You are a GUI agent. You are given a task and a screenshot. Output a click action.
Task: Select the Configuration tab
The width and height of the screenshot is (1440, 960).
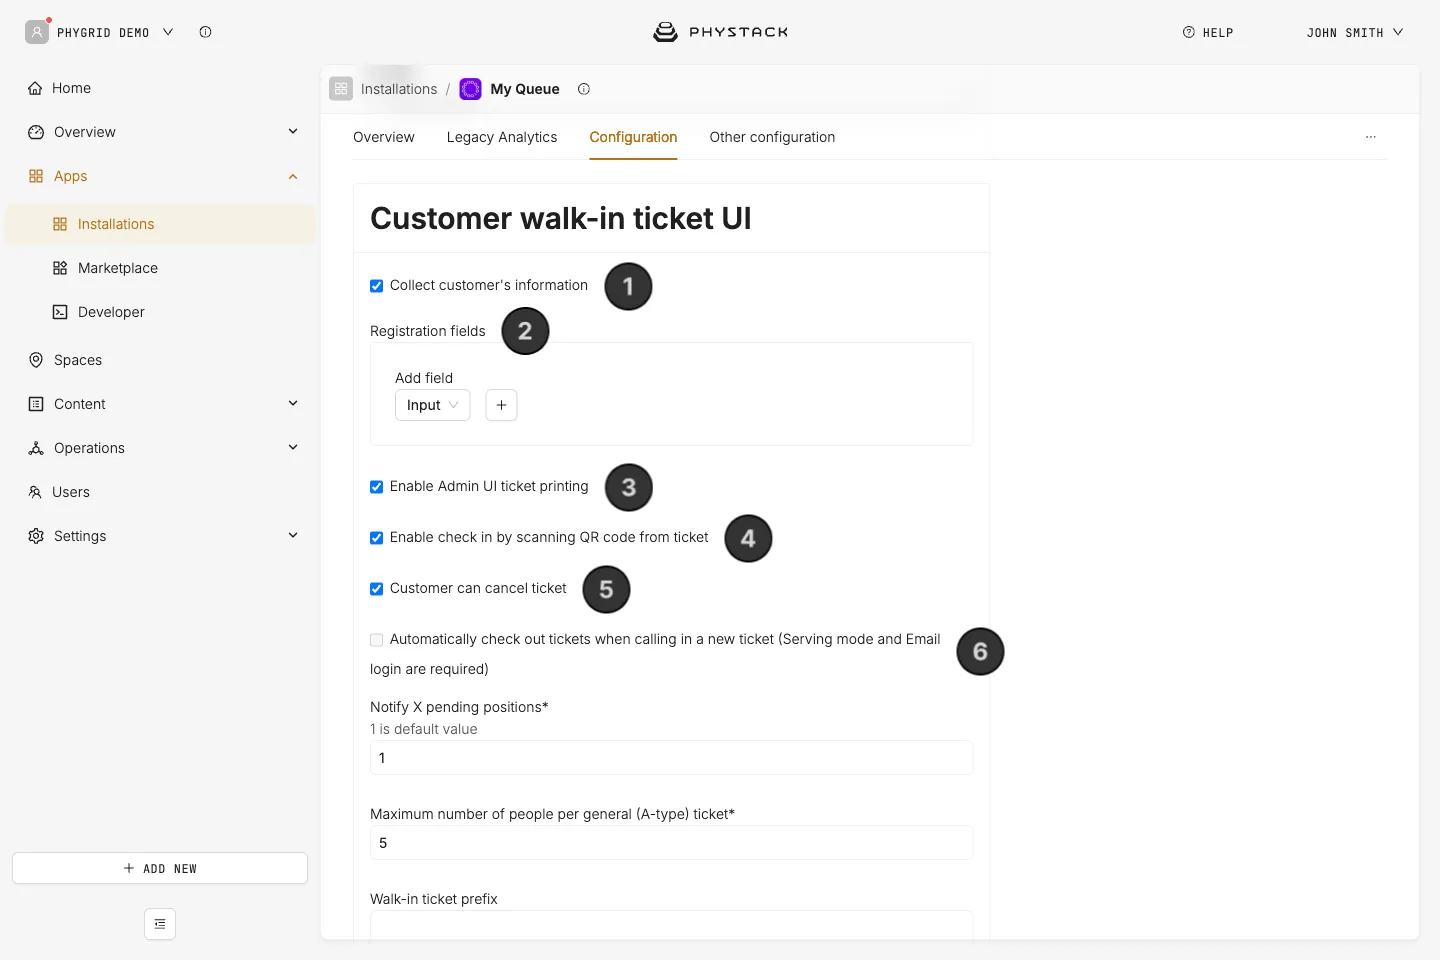tap(633, 137)
